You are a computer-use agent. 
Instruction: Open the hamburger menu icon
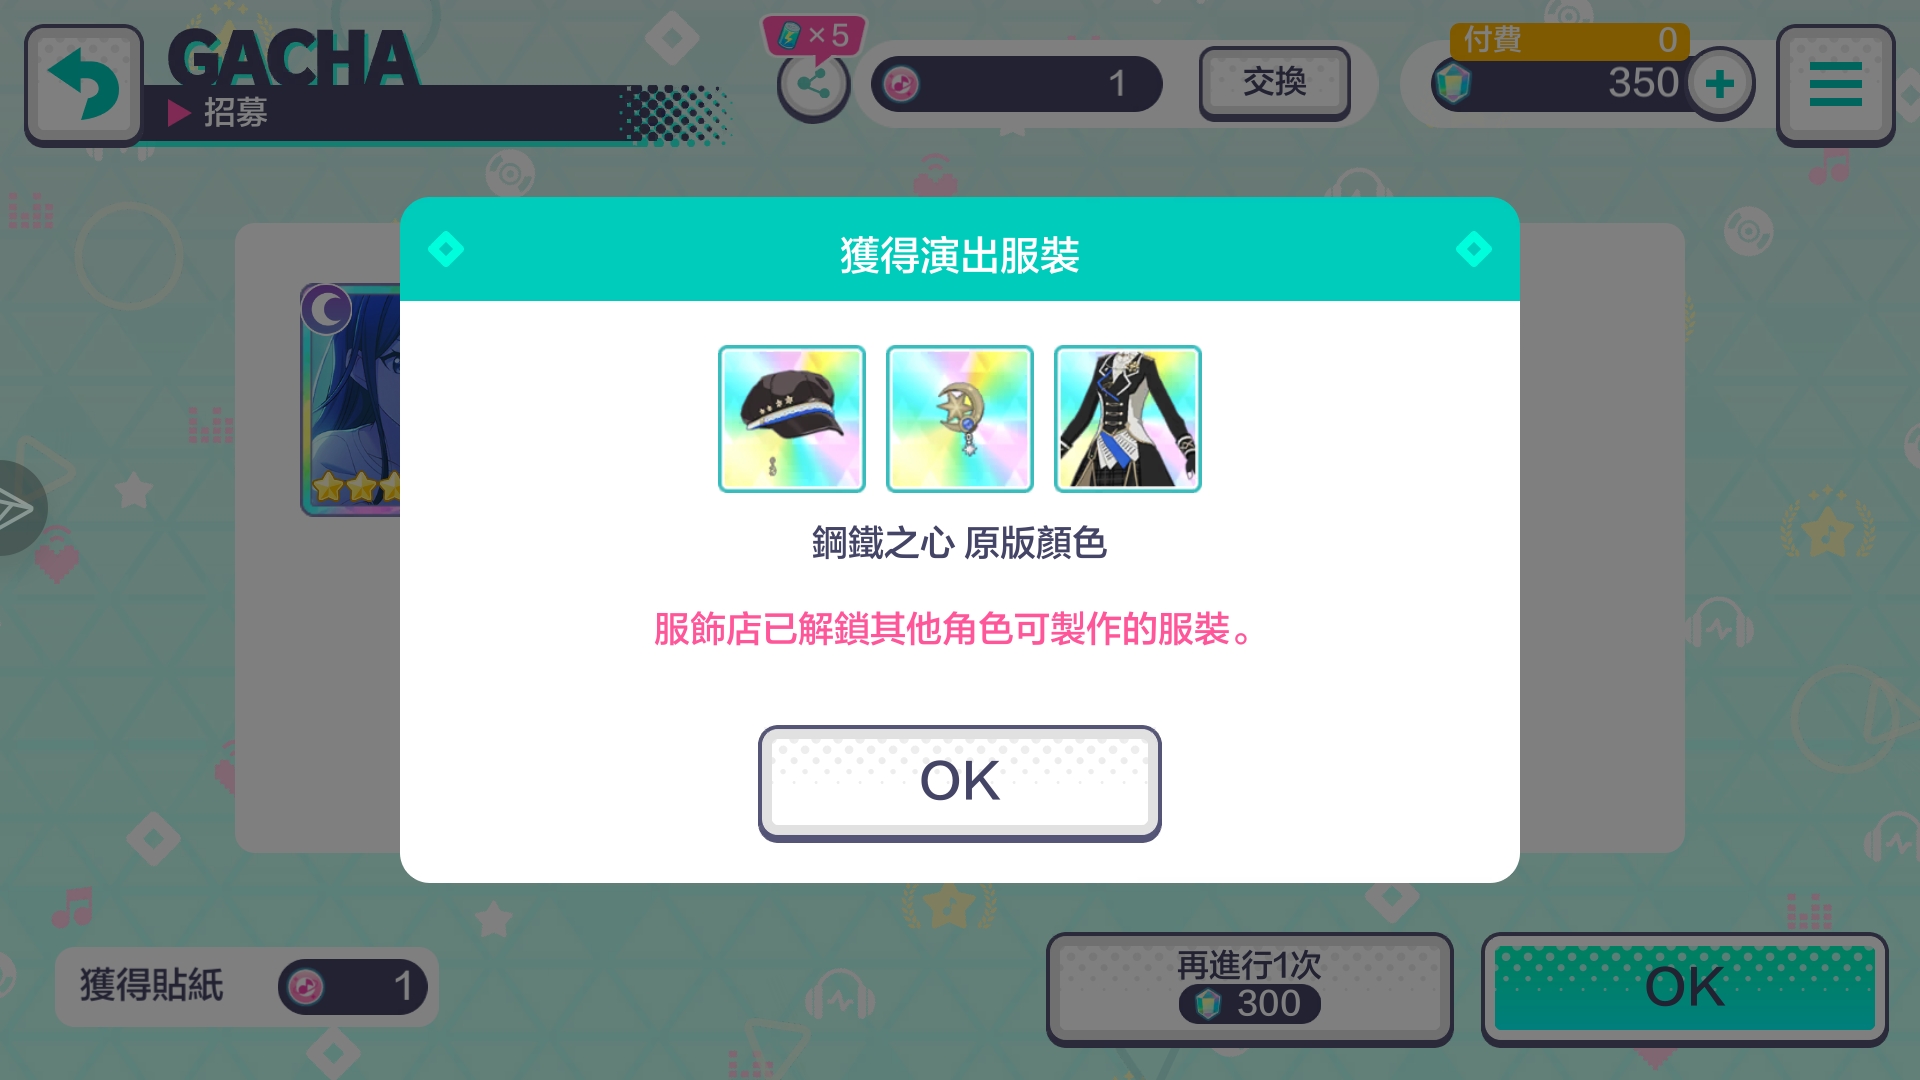click(1835, 85)
